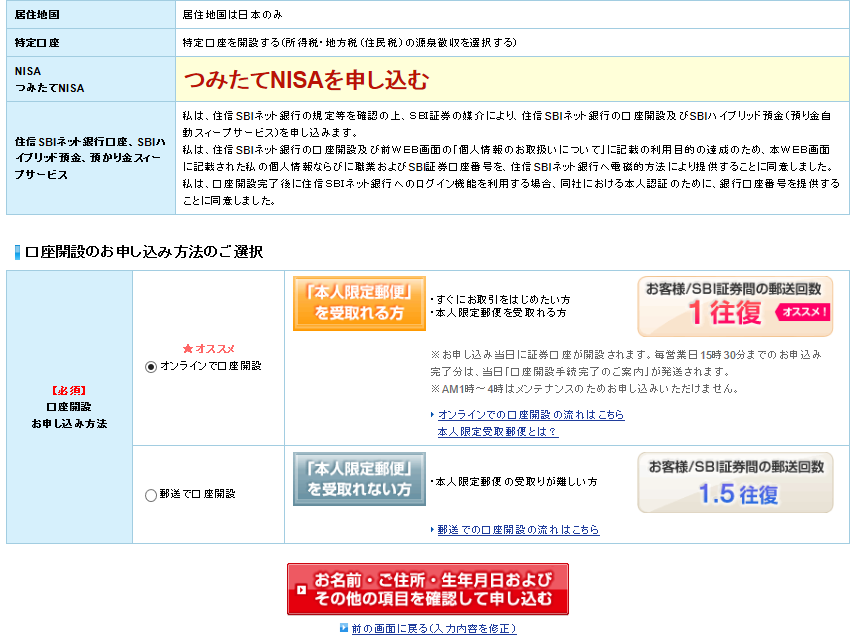The height and width of the screenshot is (642, 864).
Task: Click red confirm and apply button
Action: tap(428, 589)
